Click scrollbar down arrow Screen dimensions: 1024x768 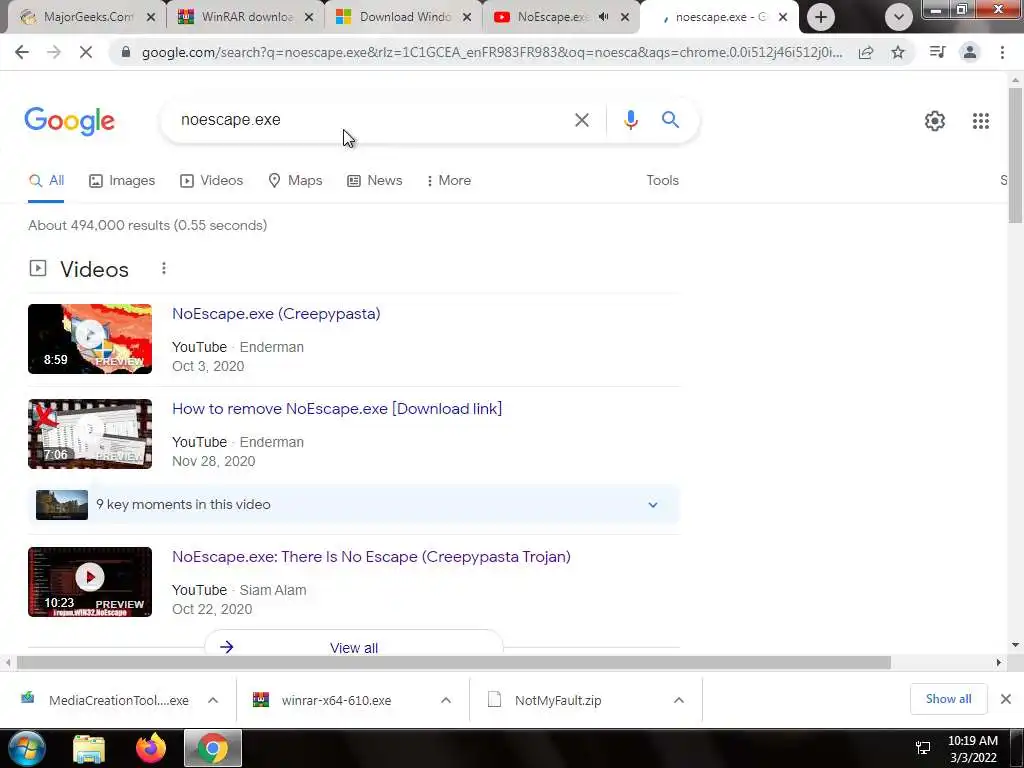click(x=1015, y=645)
